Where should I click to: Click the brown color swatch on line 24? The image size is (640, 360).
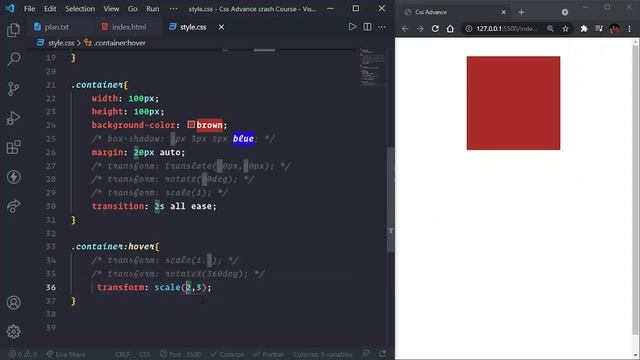point(191,124)
